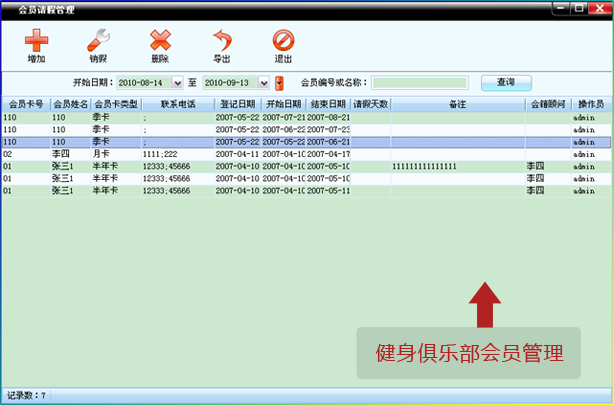Image resolution: width=614 pixels, height=405 pixels.
Task: Click the red plus 增加 (Add) icon
Action: click(x=36, y=40)
